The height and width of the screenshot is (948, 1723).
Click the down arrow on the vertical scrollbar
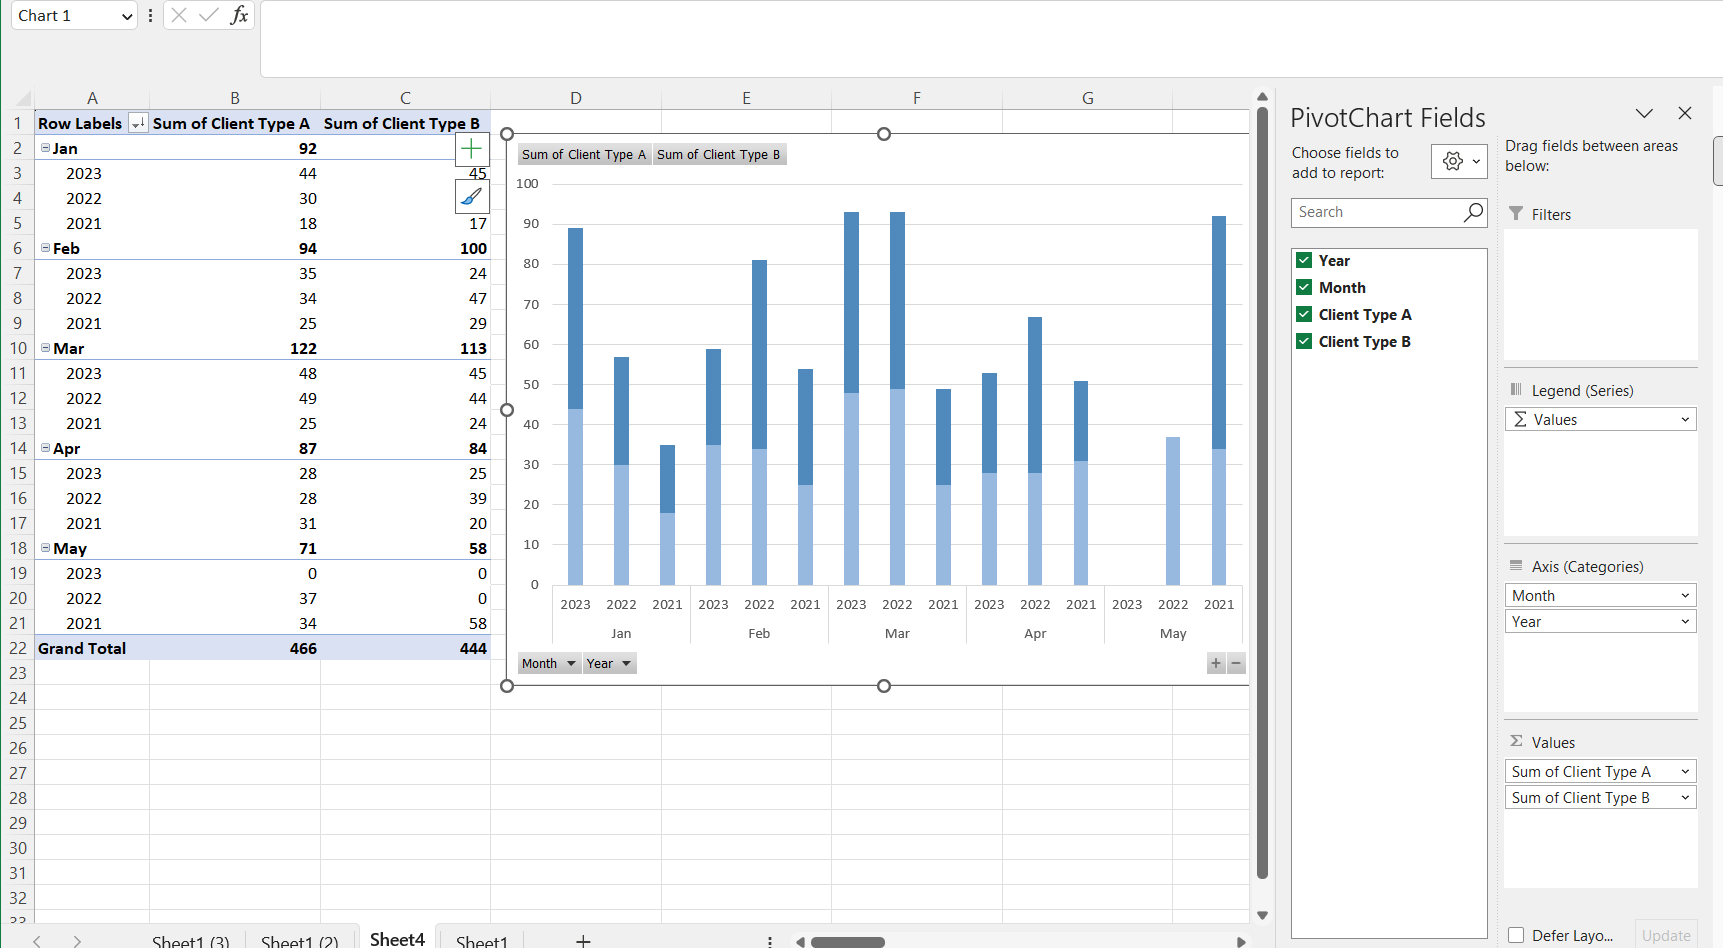pyautogui.click(x=1263, y=915)
